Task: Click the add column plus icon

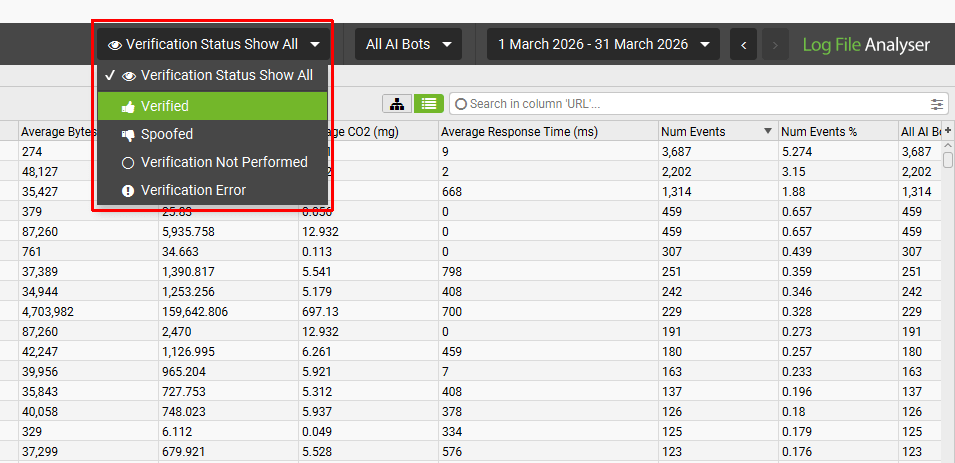Action: (947, 131)
